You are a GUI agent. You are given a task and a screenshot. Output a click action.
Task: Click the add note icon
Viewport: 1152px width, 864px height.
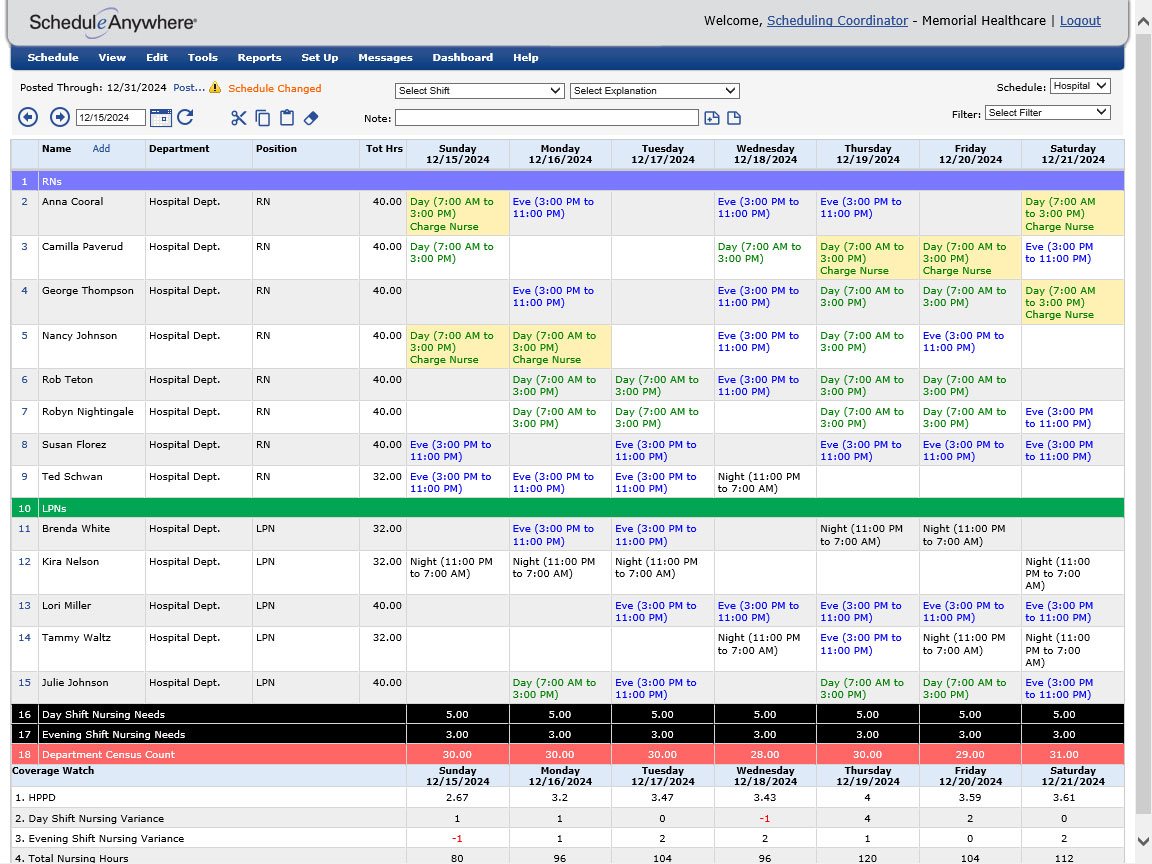[x=712, y=118]
